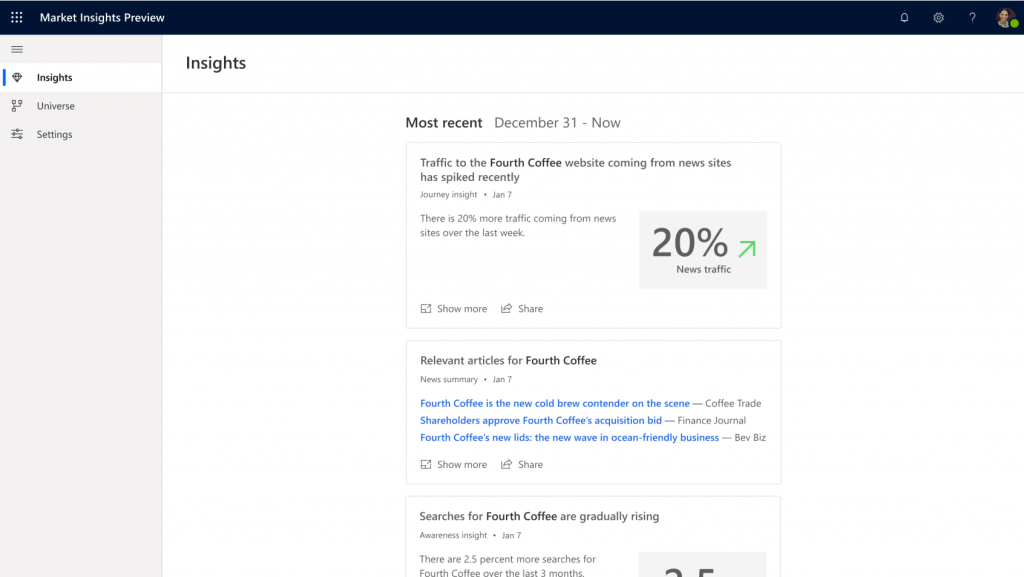Click the Universe nodes icon

17,106
